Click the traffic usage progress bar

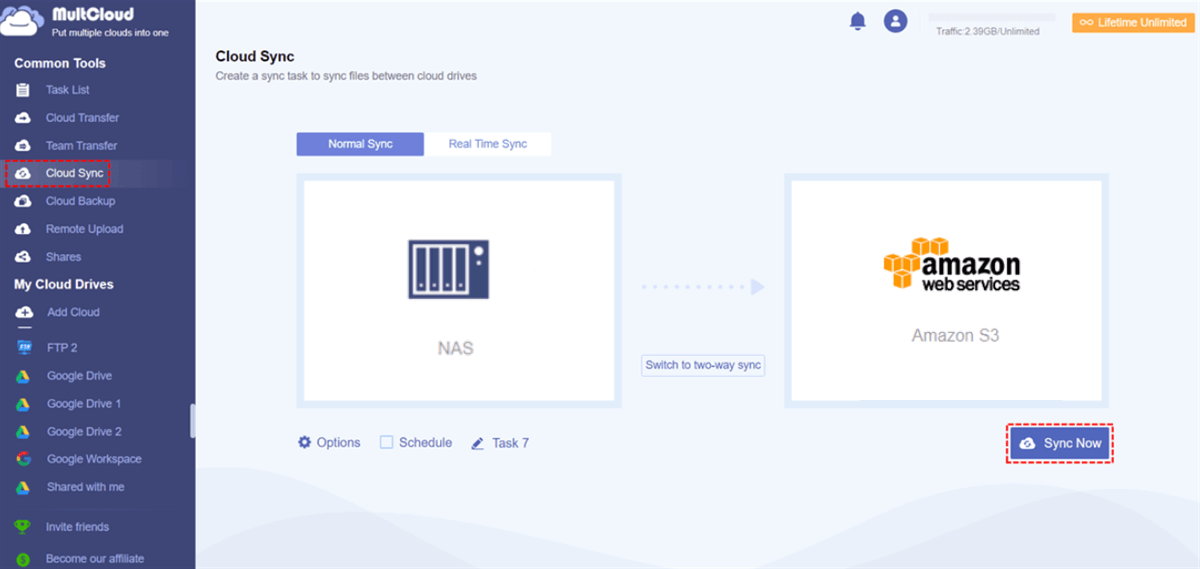(992, 17)
